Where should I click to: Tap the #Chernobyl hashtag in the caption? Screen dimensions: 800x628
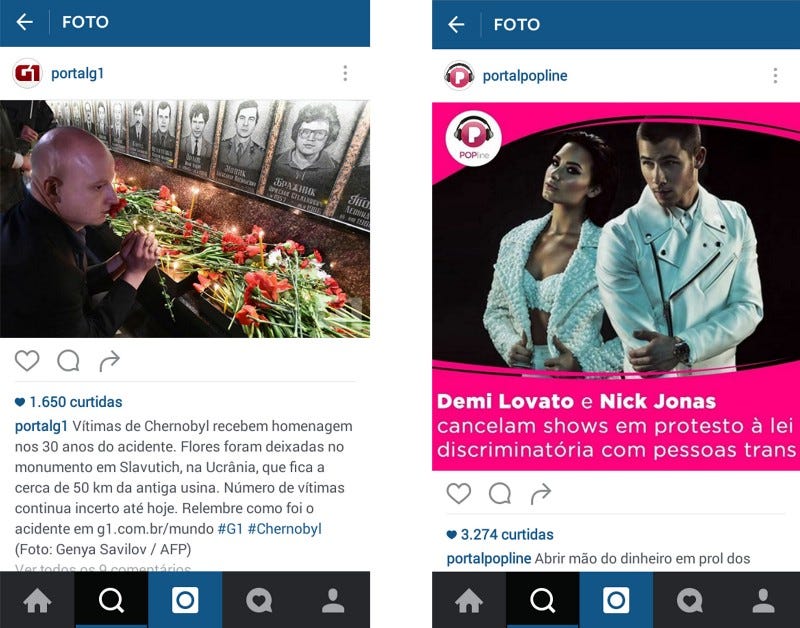pyautogui.click(x=285, y=529)
